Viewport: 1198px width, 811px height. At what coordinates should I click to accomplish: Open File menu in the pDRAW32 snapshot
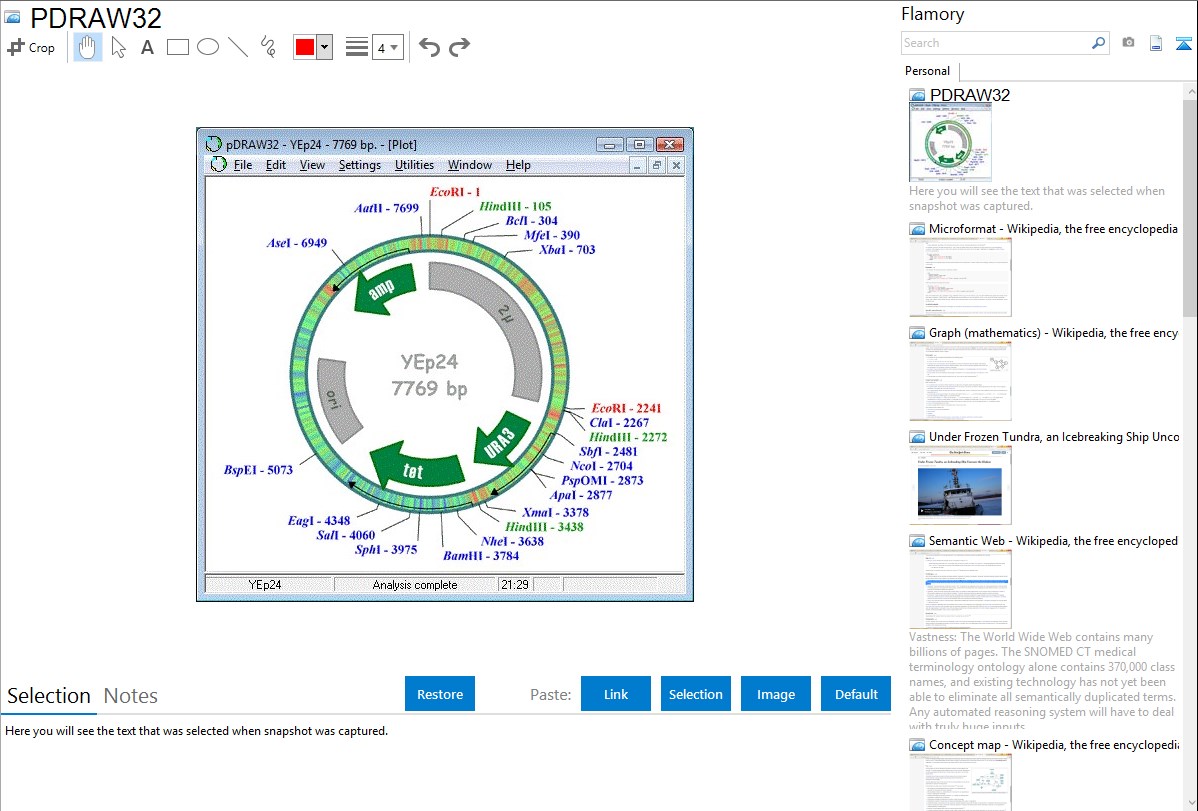click(x=243, y=165)
